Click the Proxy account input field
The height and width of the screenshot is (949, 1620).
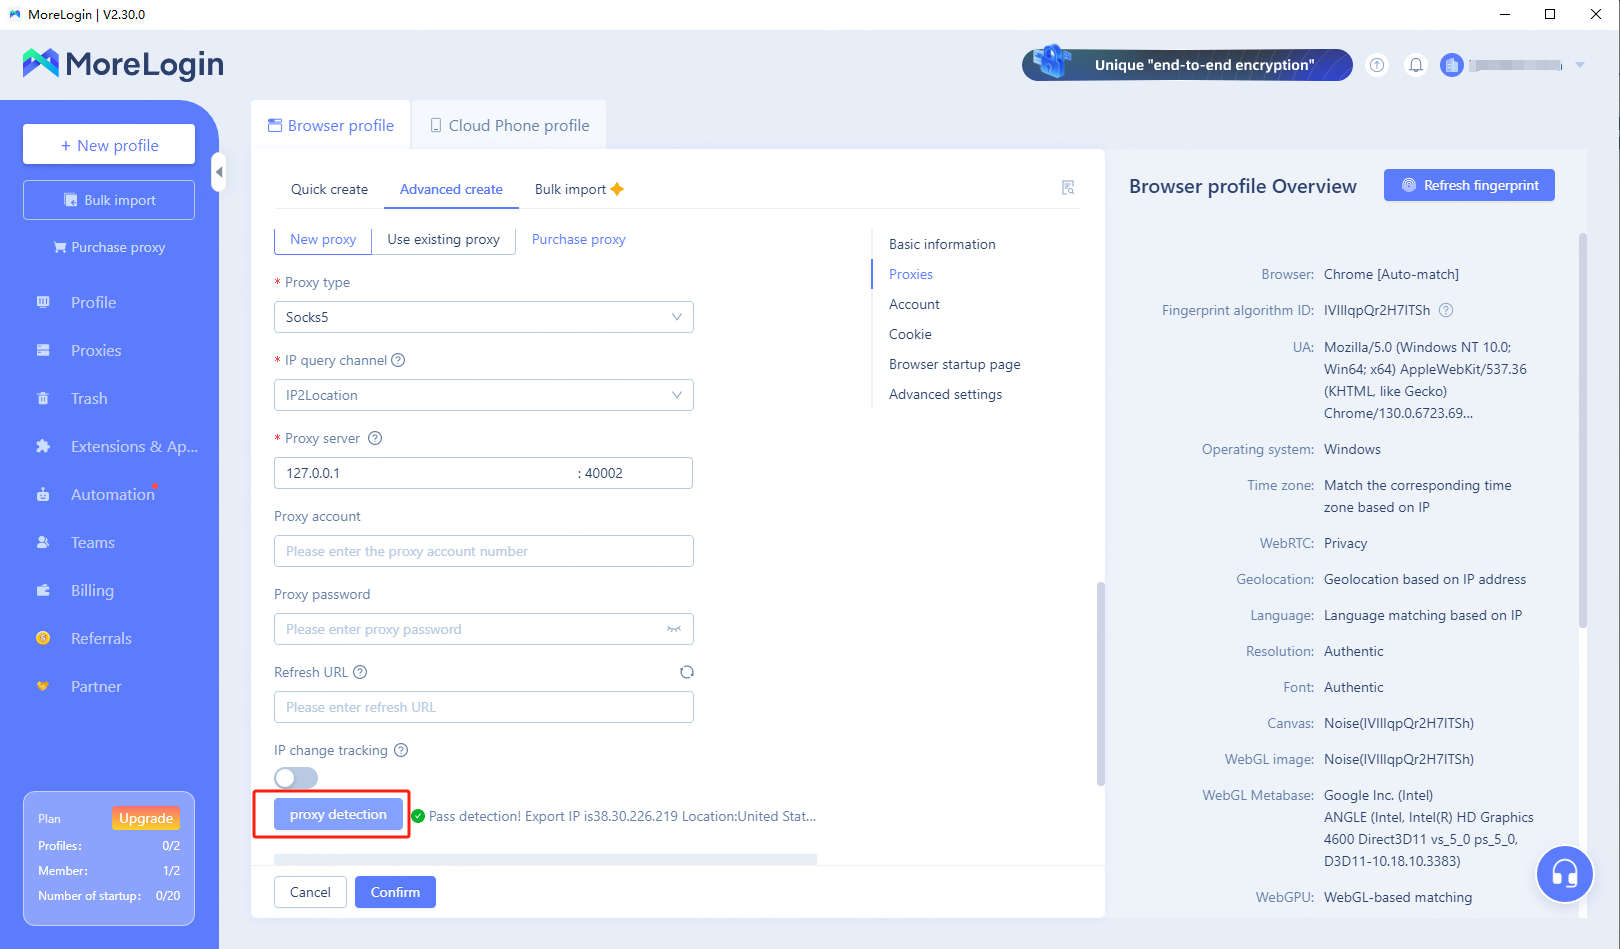click(483, 551)
